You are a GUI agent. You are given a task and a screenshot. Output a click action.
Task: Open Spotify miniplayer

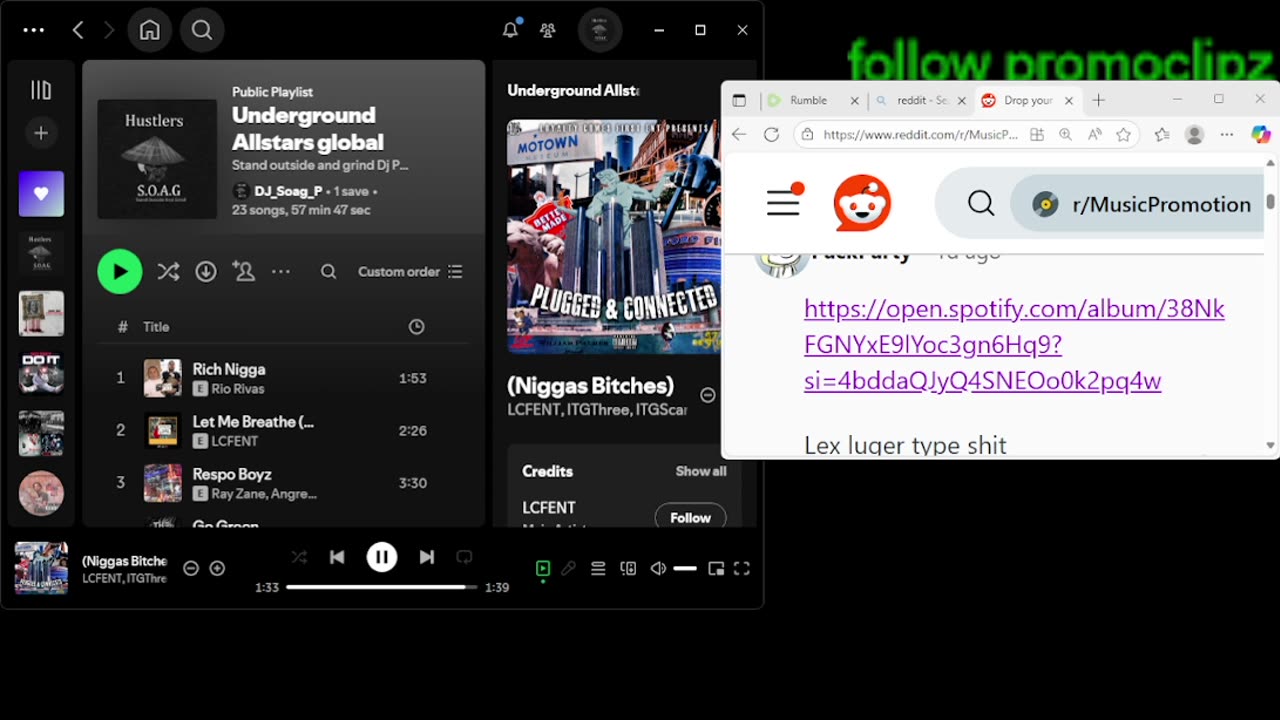click(x=716, y=568)
